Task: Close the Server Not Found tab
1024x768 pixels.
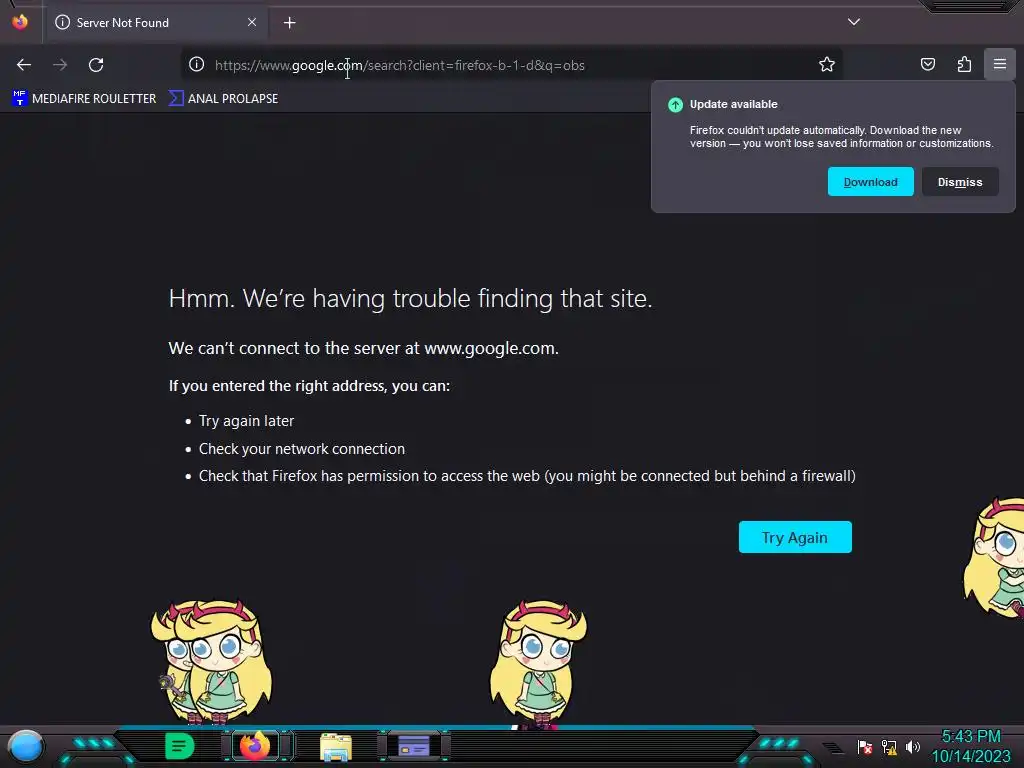Action: click(252, 22)
